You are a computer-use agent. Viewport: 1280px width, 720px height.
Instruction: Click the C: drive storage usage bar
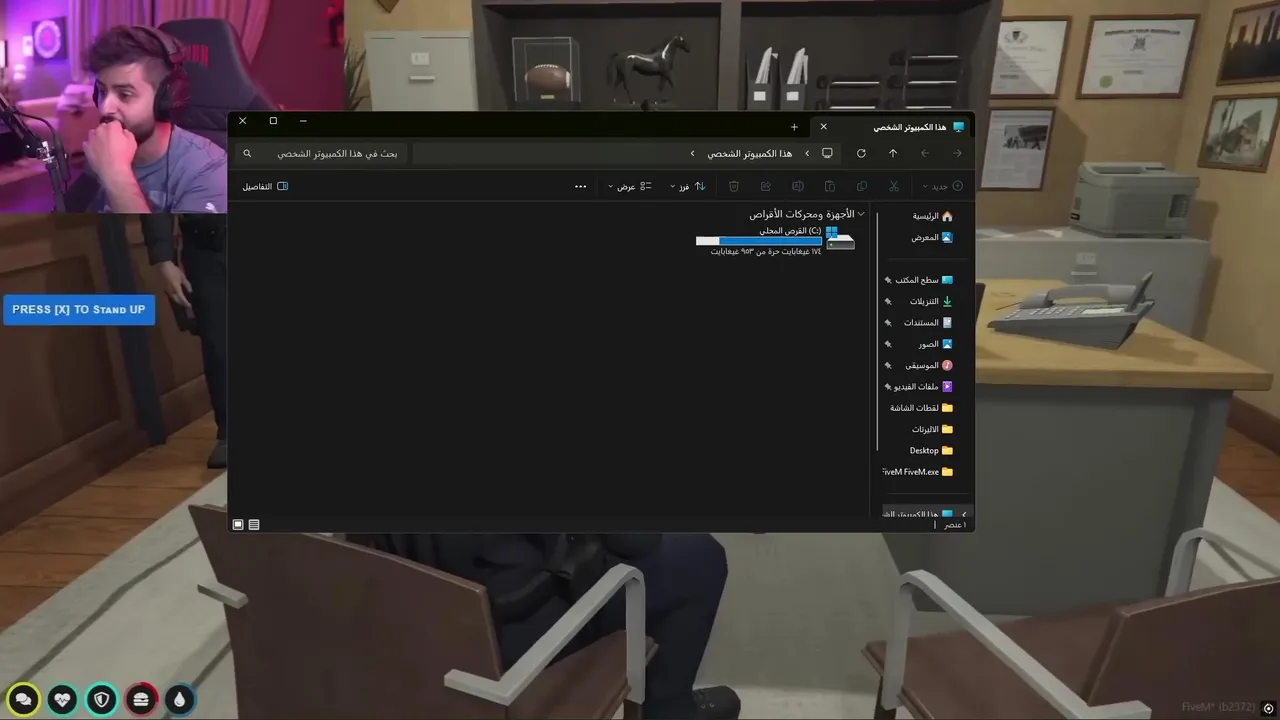tap(758, 241)
